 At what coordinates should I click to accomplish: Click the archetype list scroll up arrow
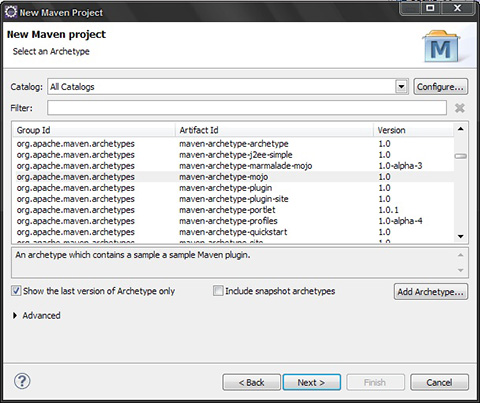click(x=461, y=129)
